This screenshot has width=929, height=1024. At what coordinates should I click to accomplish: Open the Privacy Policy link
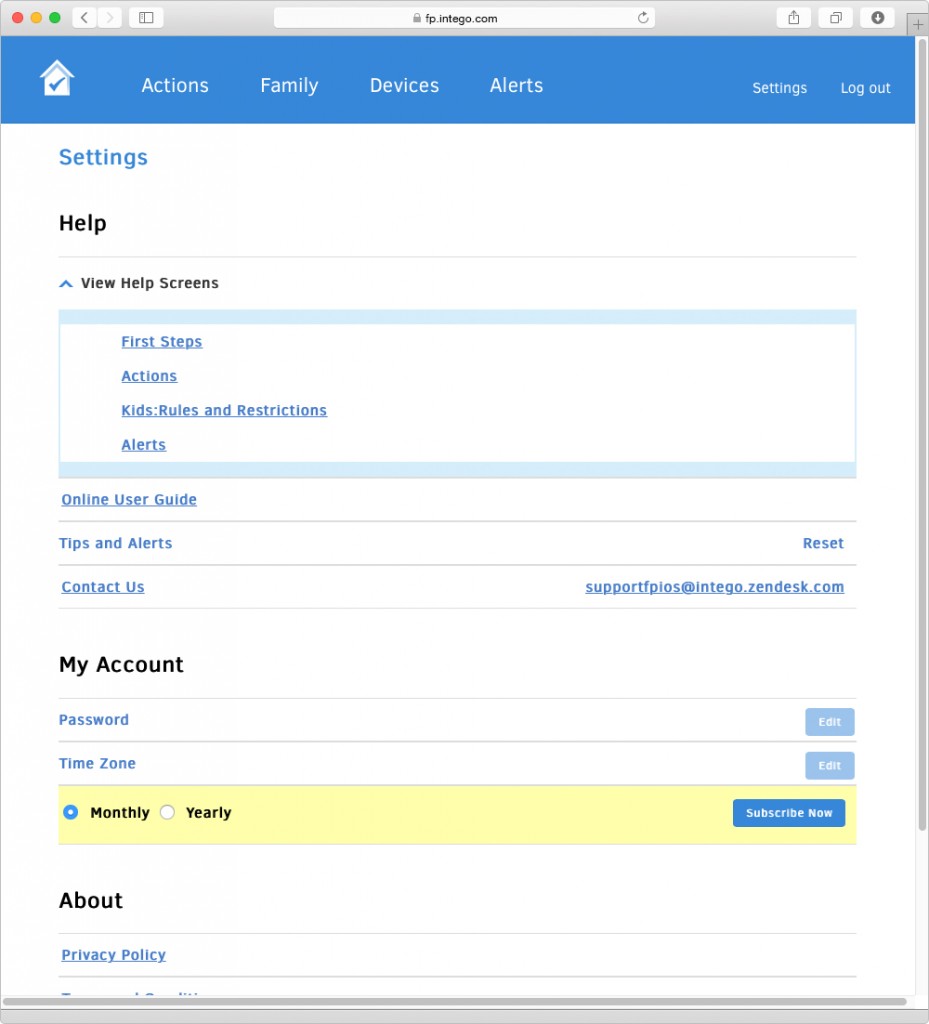coord(114,955)
